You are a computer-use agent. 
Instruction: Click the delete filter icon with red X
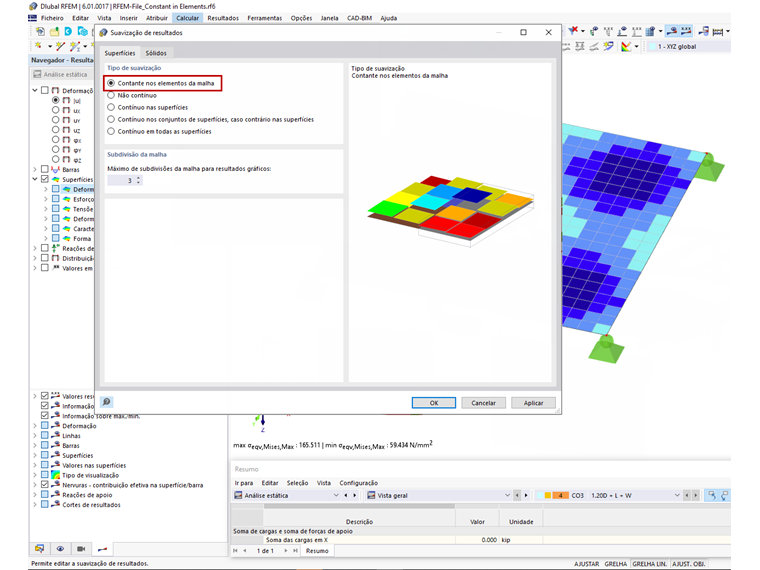[573, 31]
